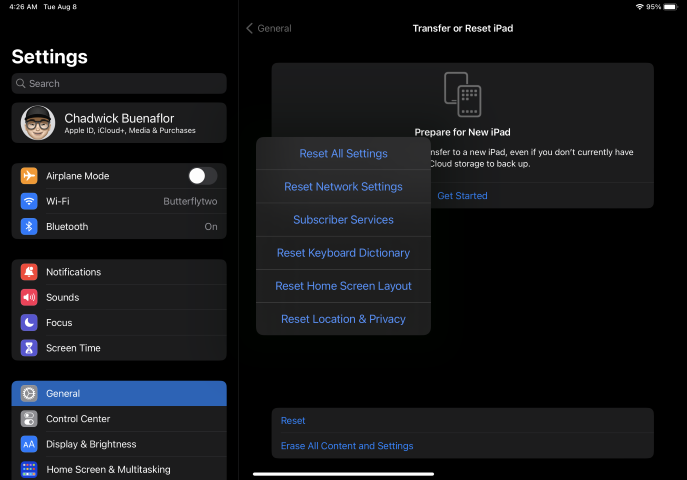This screenshot has width=687, height=480.
Task: Toggle the Airplane Mode switch
Action: 203,176
